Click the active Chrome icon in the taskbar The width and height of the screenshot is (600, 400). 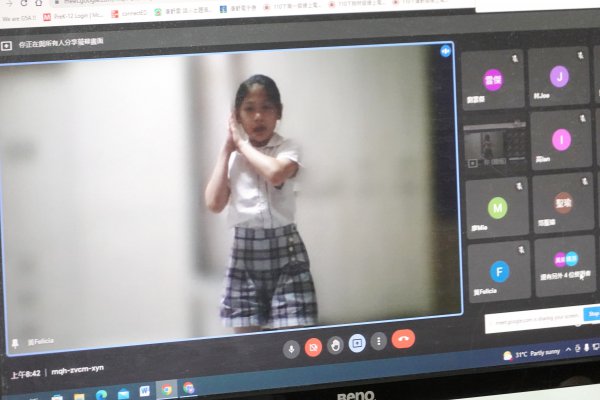[x=166, y=390]
